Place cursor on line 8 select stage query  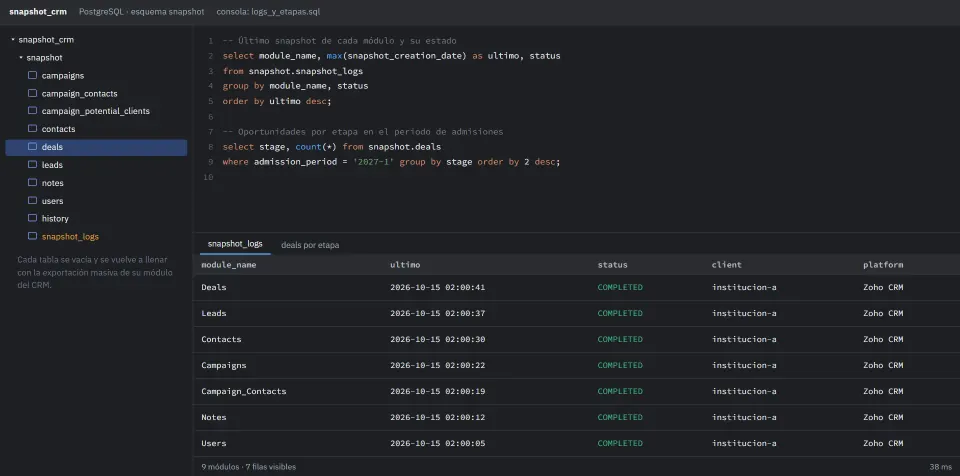tap(332, 147)
